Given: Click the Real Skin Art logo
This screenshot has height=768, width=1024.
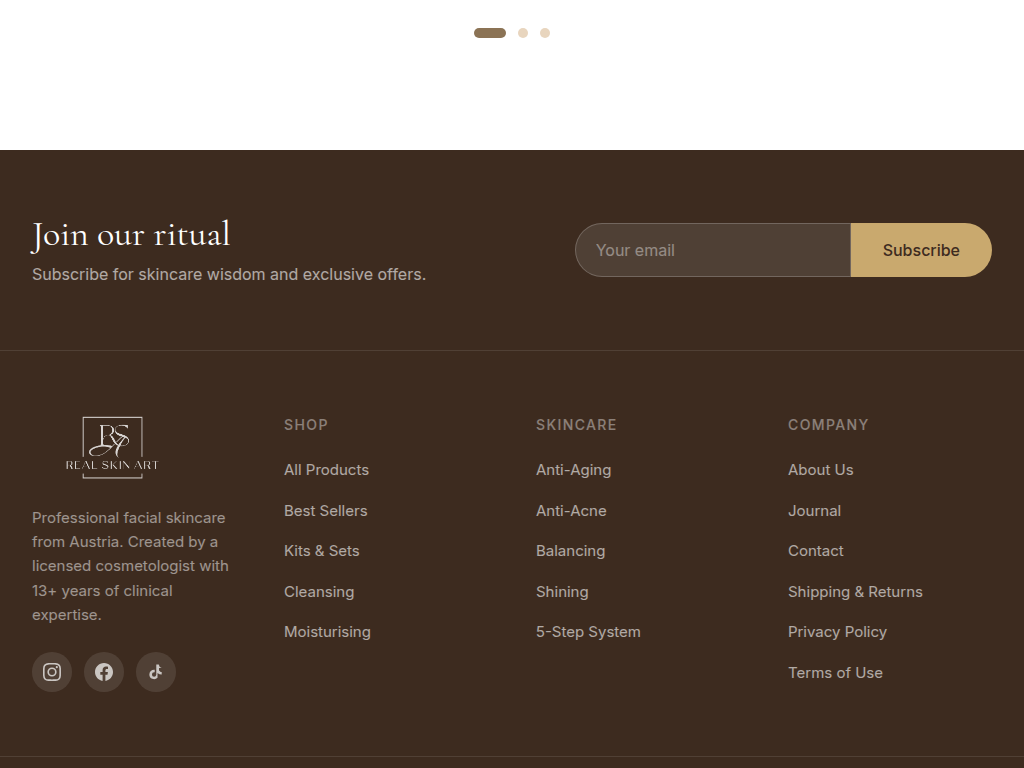Looking at the screenshot, I should 112,448.
